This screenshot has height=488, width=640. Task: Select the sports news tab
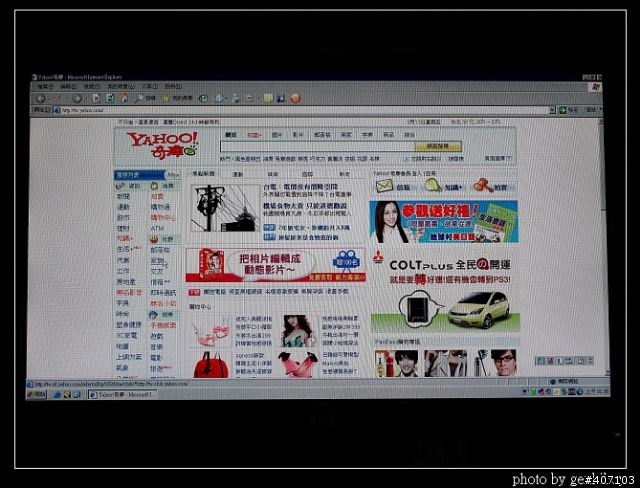238,174
